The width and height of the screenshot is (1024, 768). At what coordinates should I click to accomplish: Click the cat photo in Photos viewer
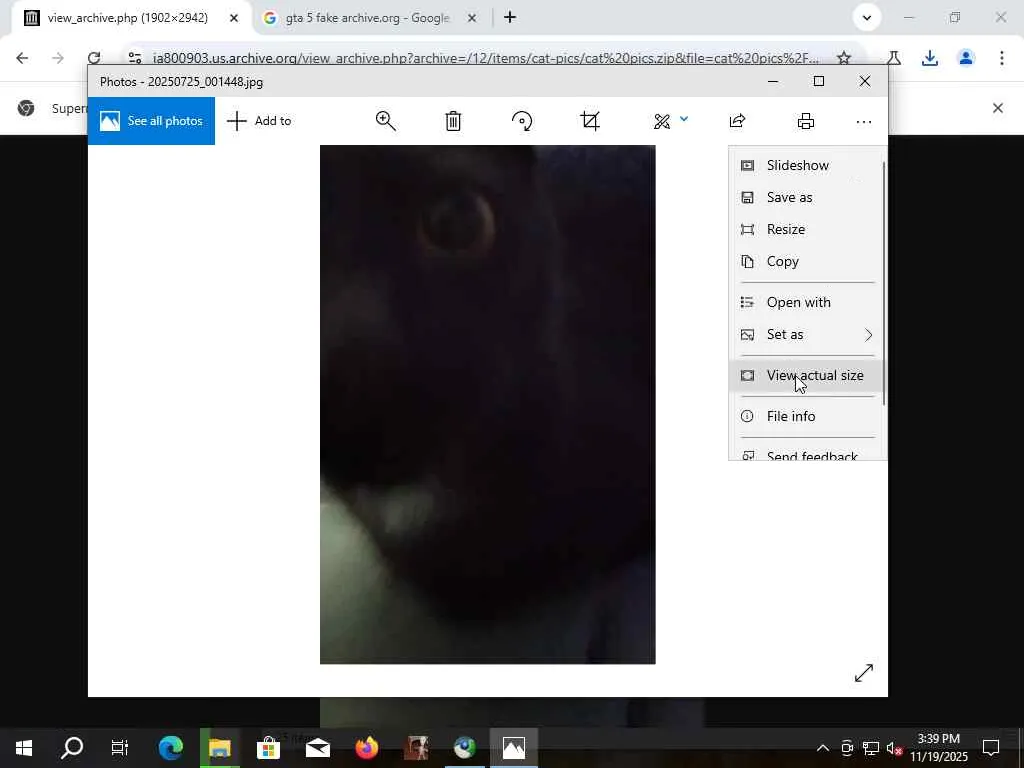[x=487, y=404]
